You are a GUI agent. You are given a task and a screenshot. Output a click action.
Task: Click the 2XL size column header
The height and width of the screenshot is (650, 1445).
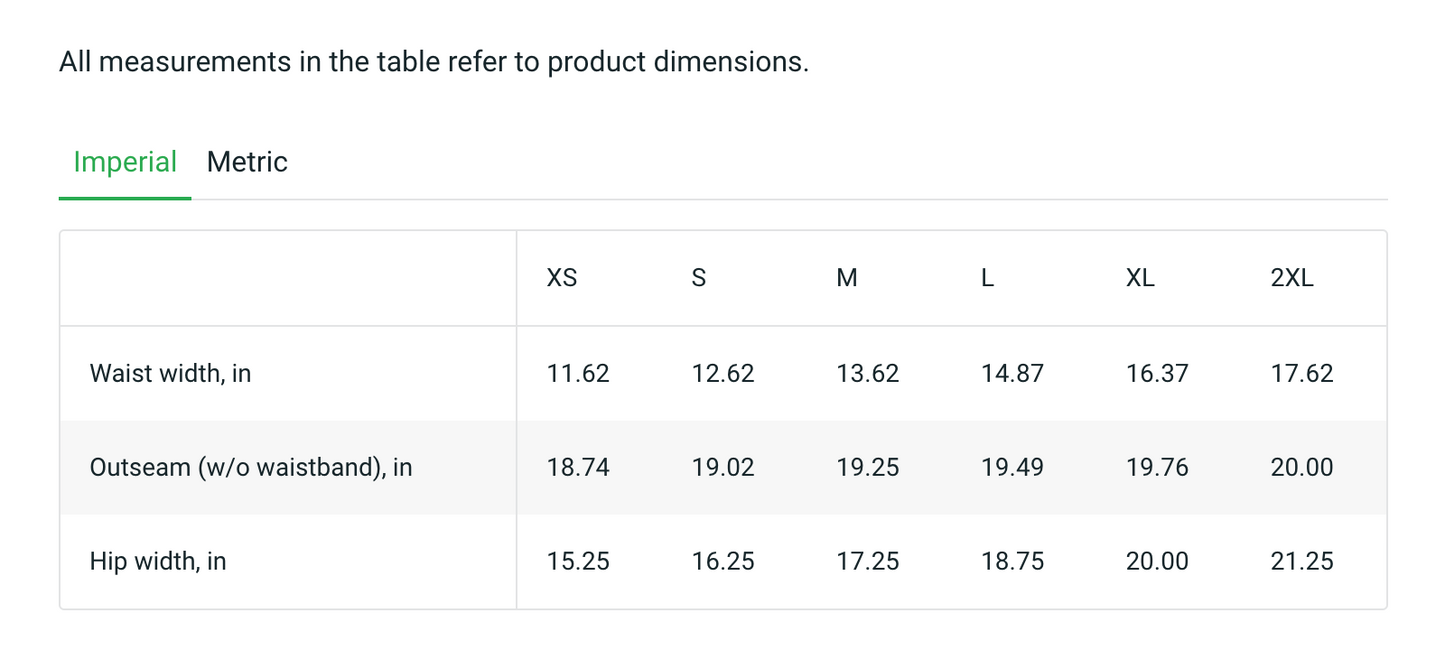coord(1292,278)
